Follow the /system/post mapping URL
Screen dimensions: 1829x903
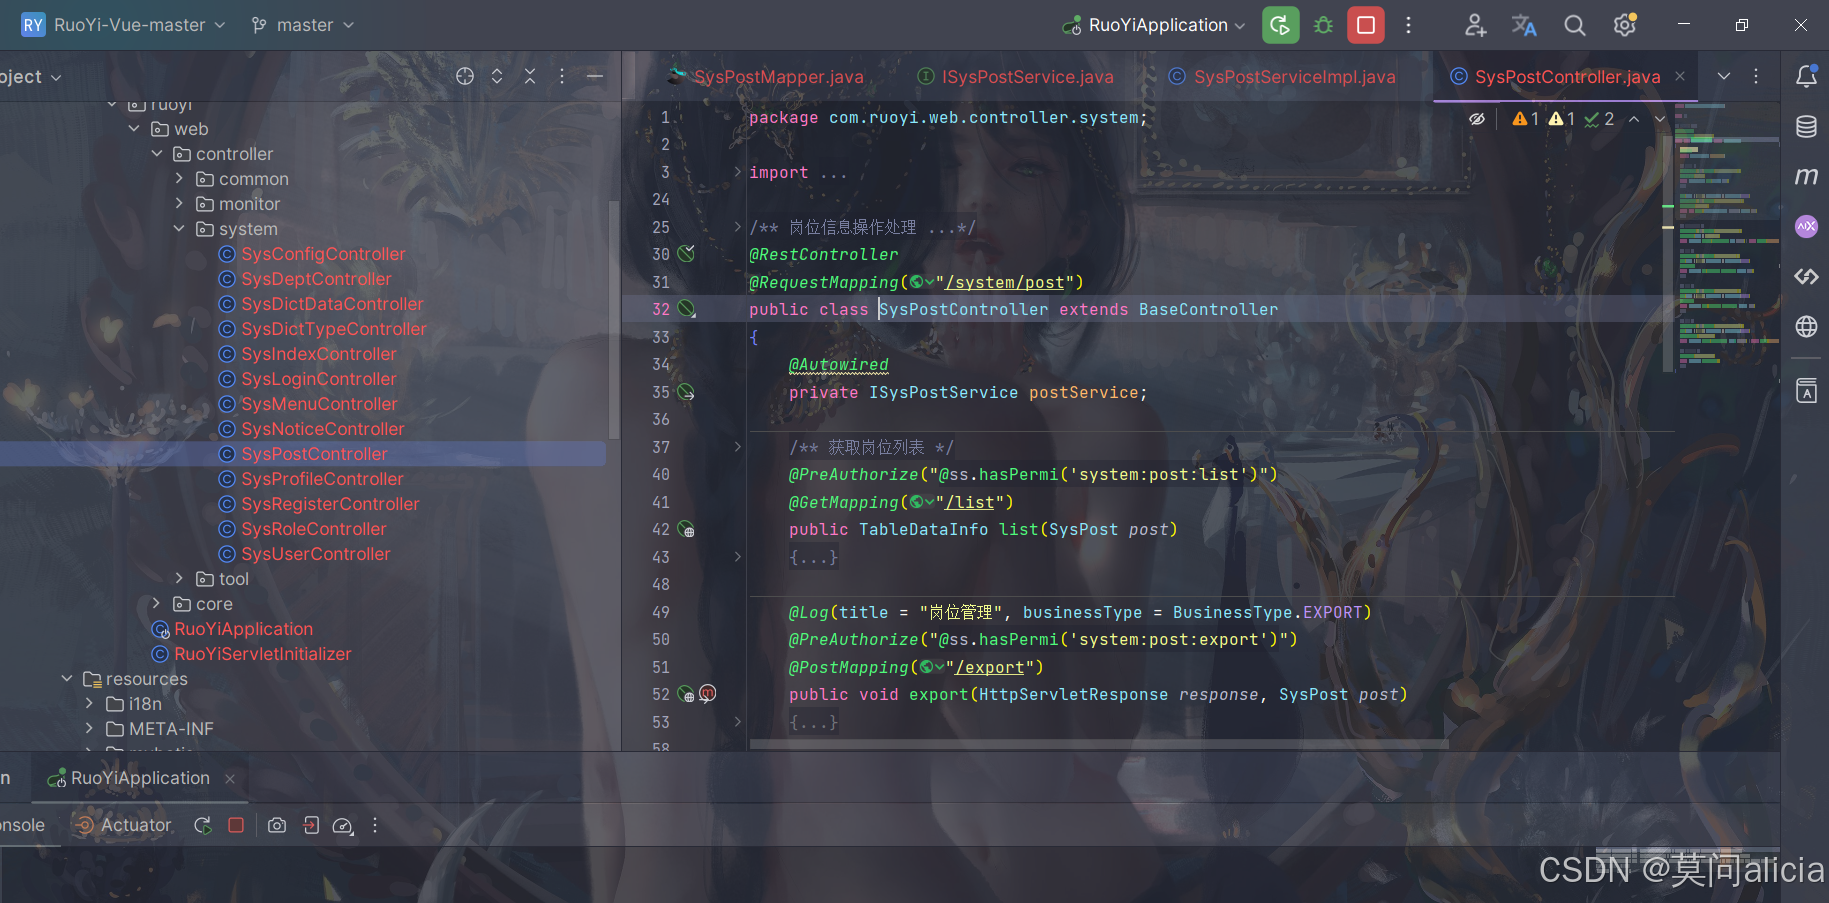[1004, 283]
